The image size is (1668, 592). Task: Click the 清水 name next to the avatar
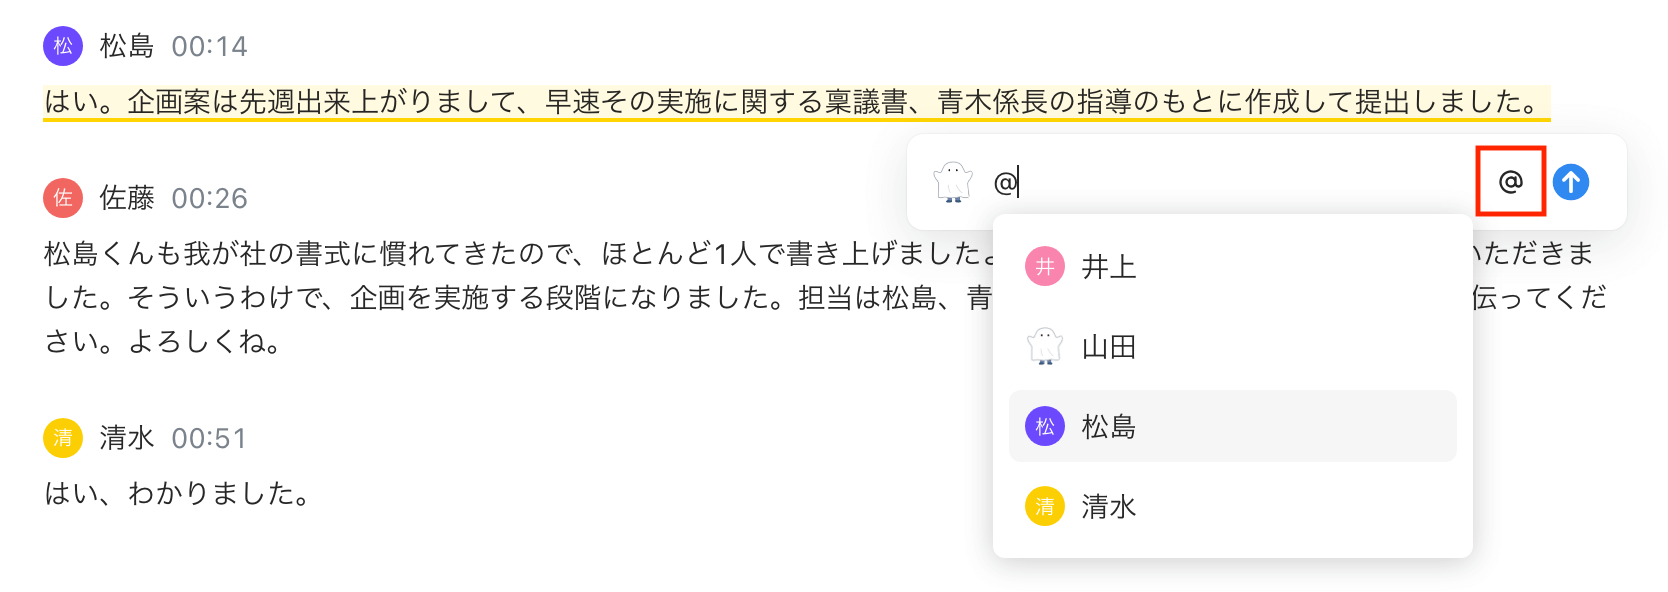point(126,438)
